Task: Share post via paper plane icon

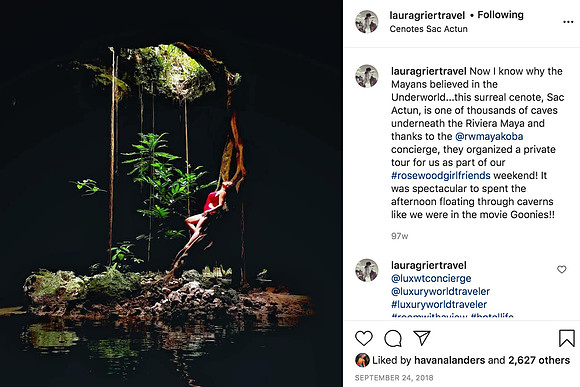Action: click(422, 338)
